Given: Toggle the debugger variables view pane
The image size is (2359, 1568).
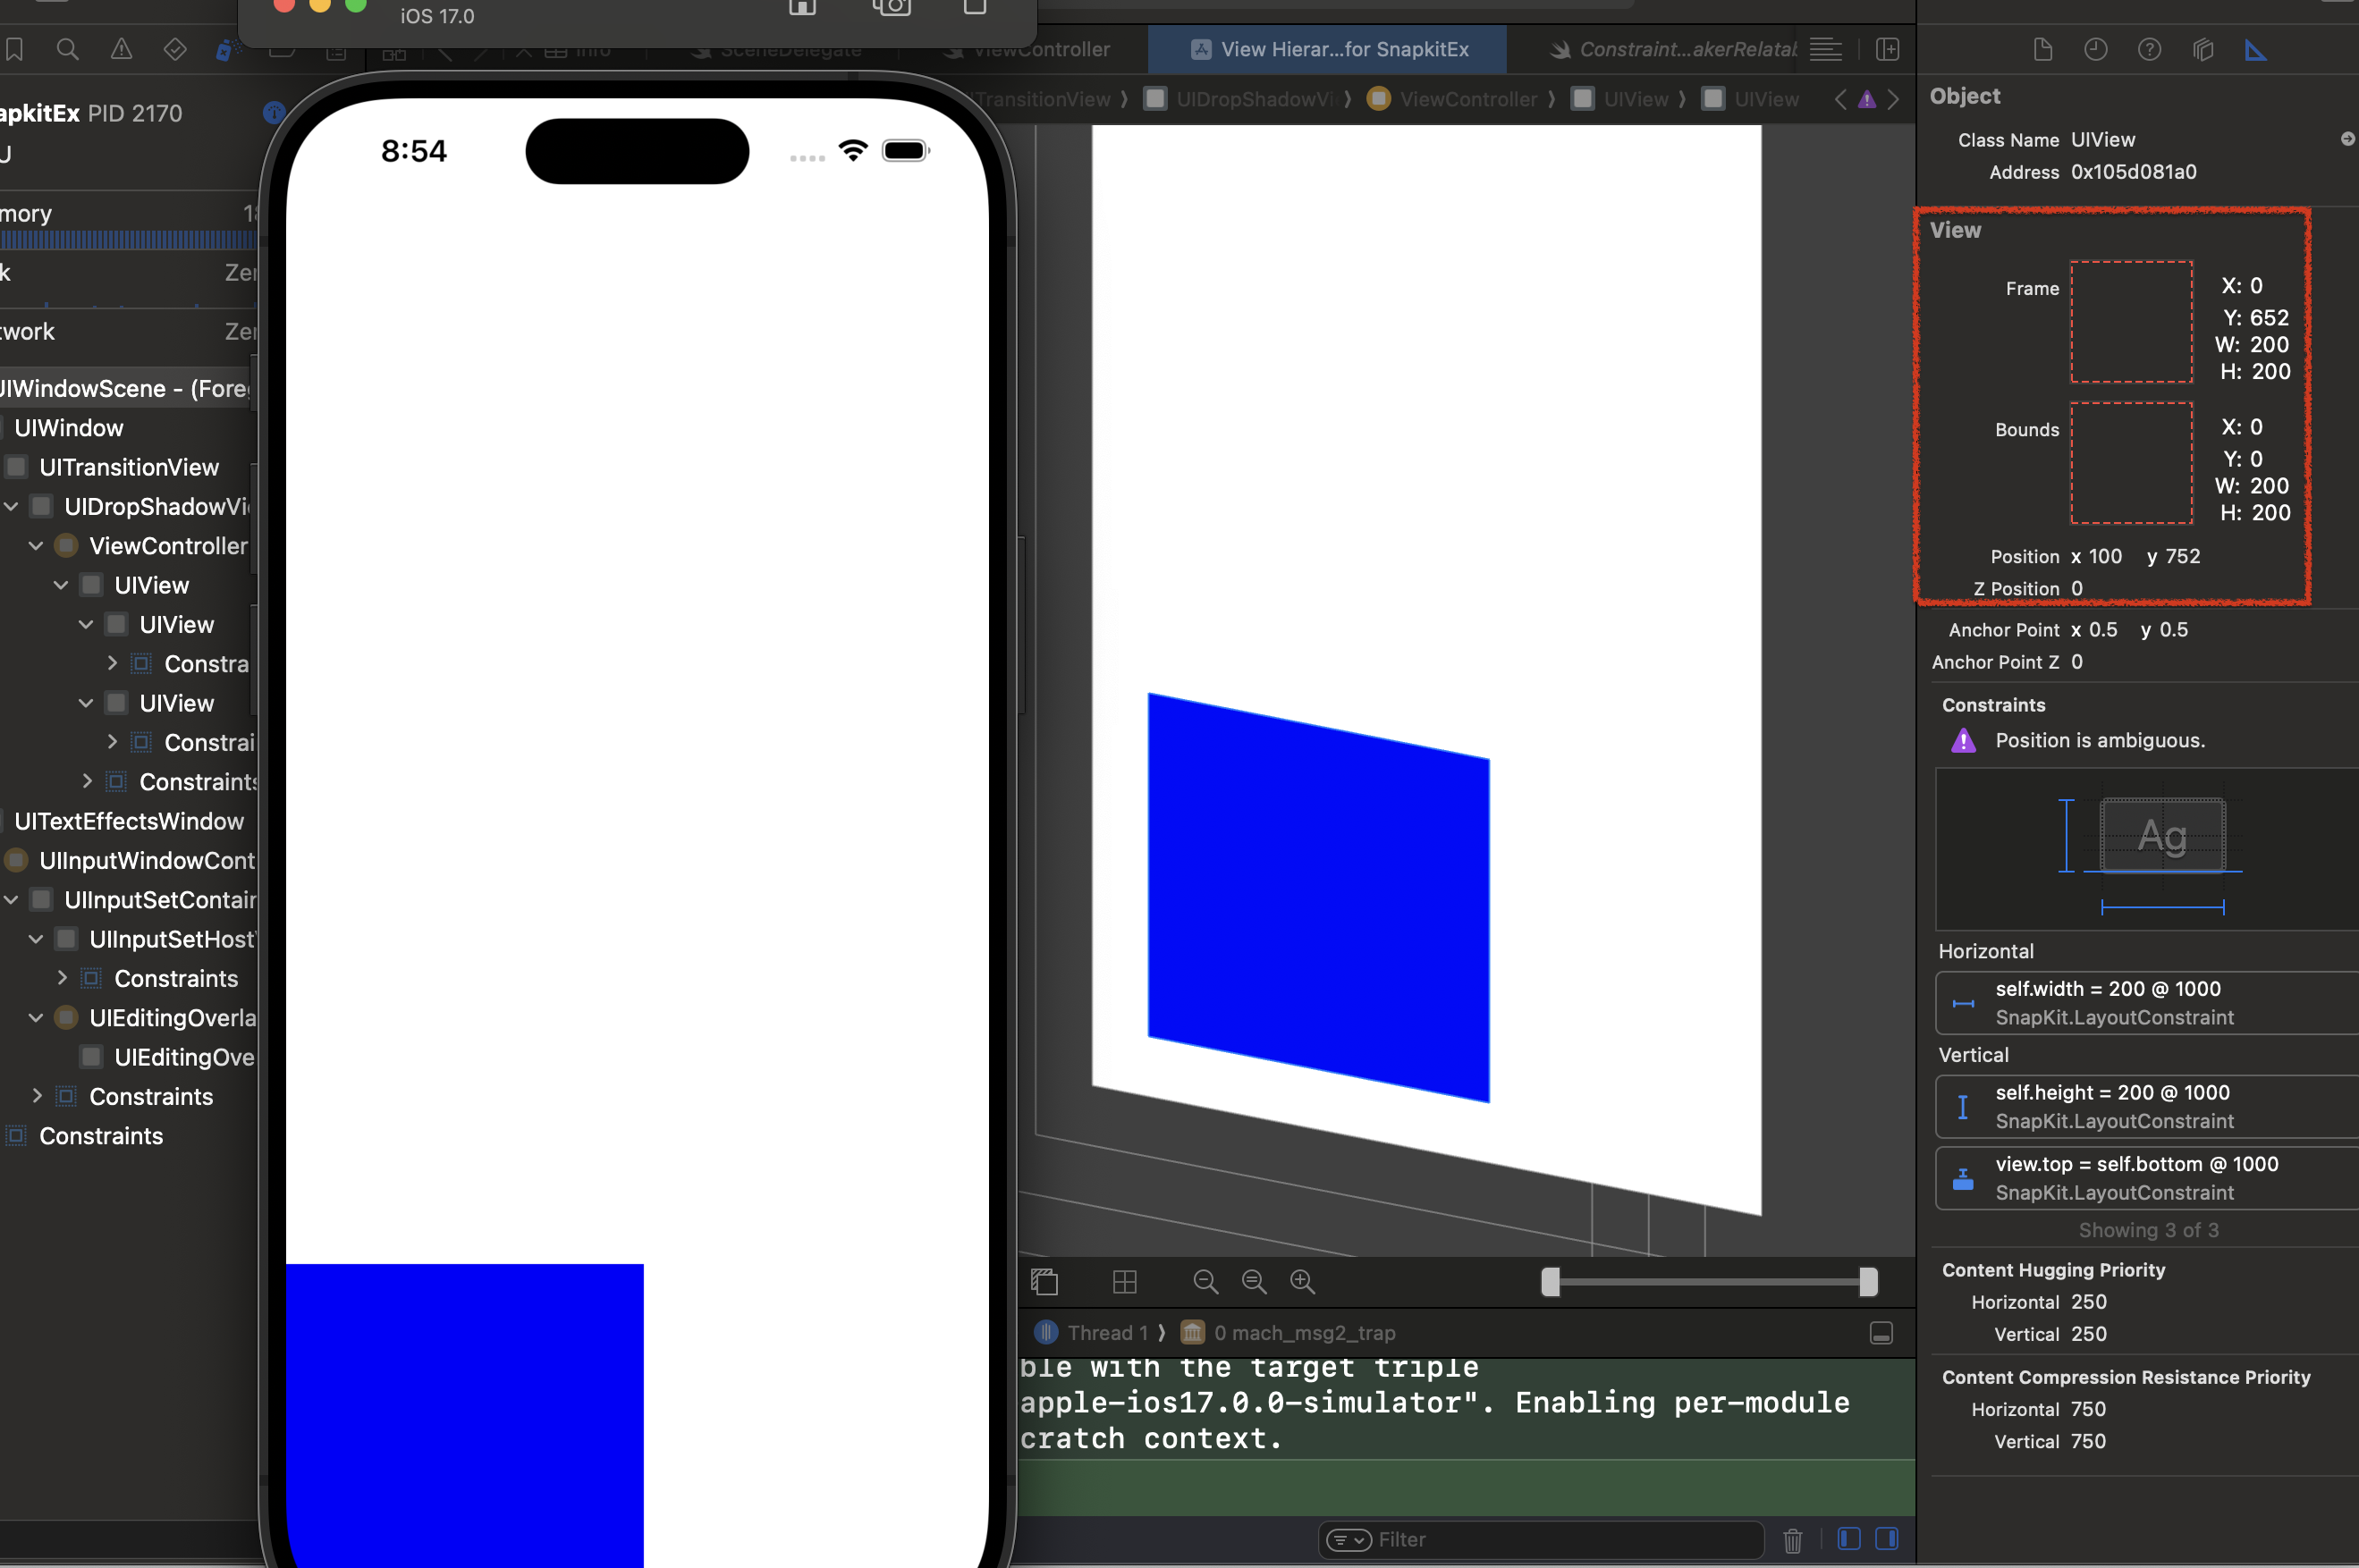Looking at the screenshot, I should pos(1880,1332).
